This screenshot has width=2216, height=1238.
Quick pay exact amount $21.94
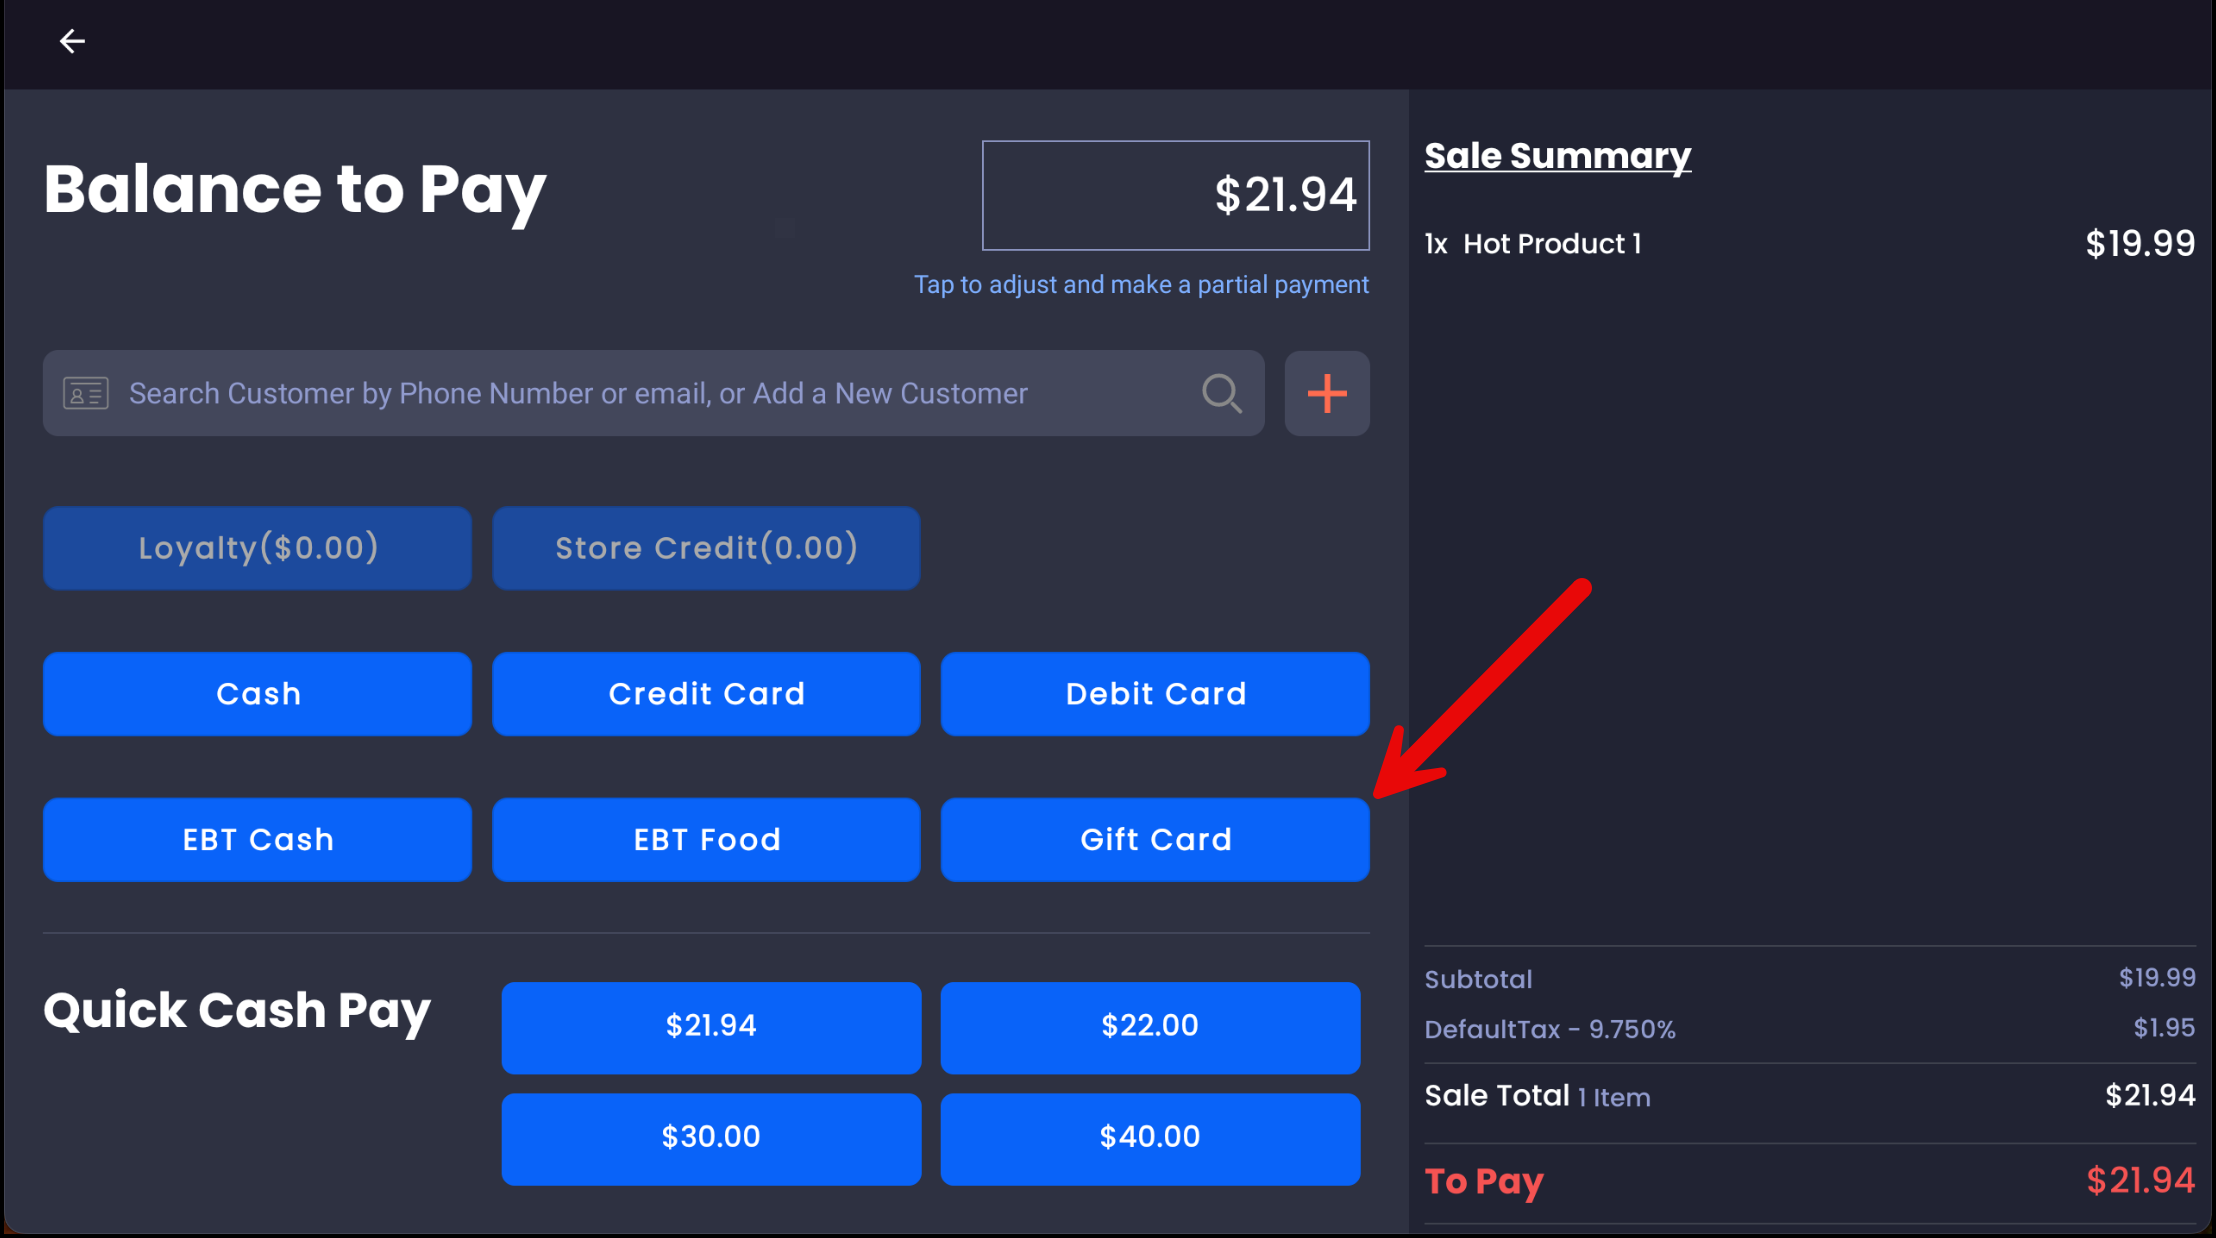click(711, 1027)
